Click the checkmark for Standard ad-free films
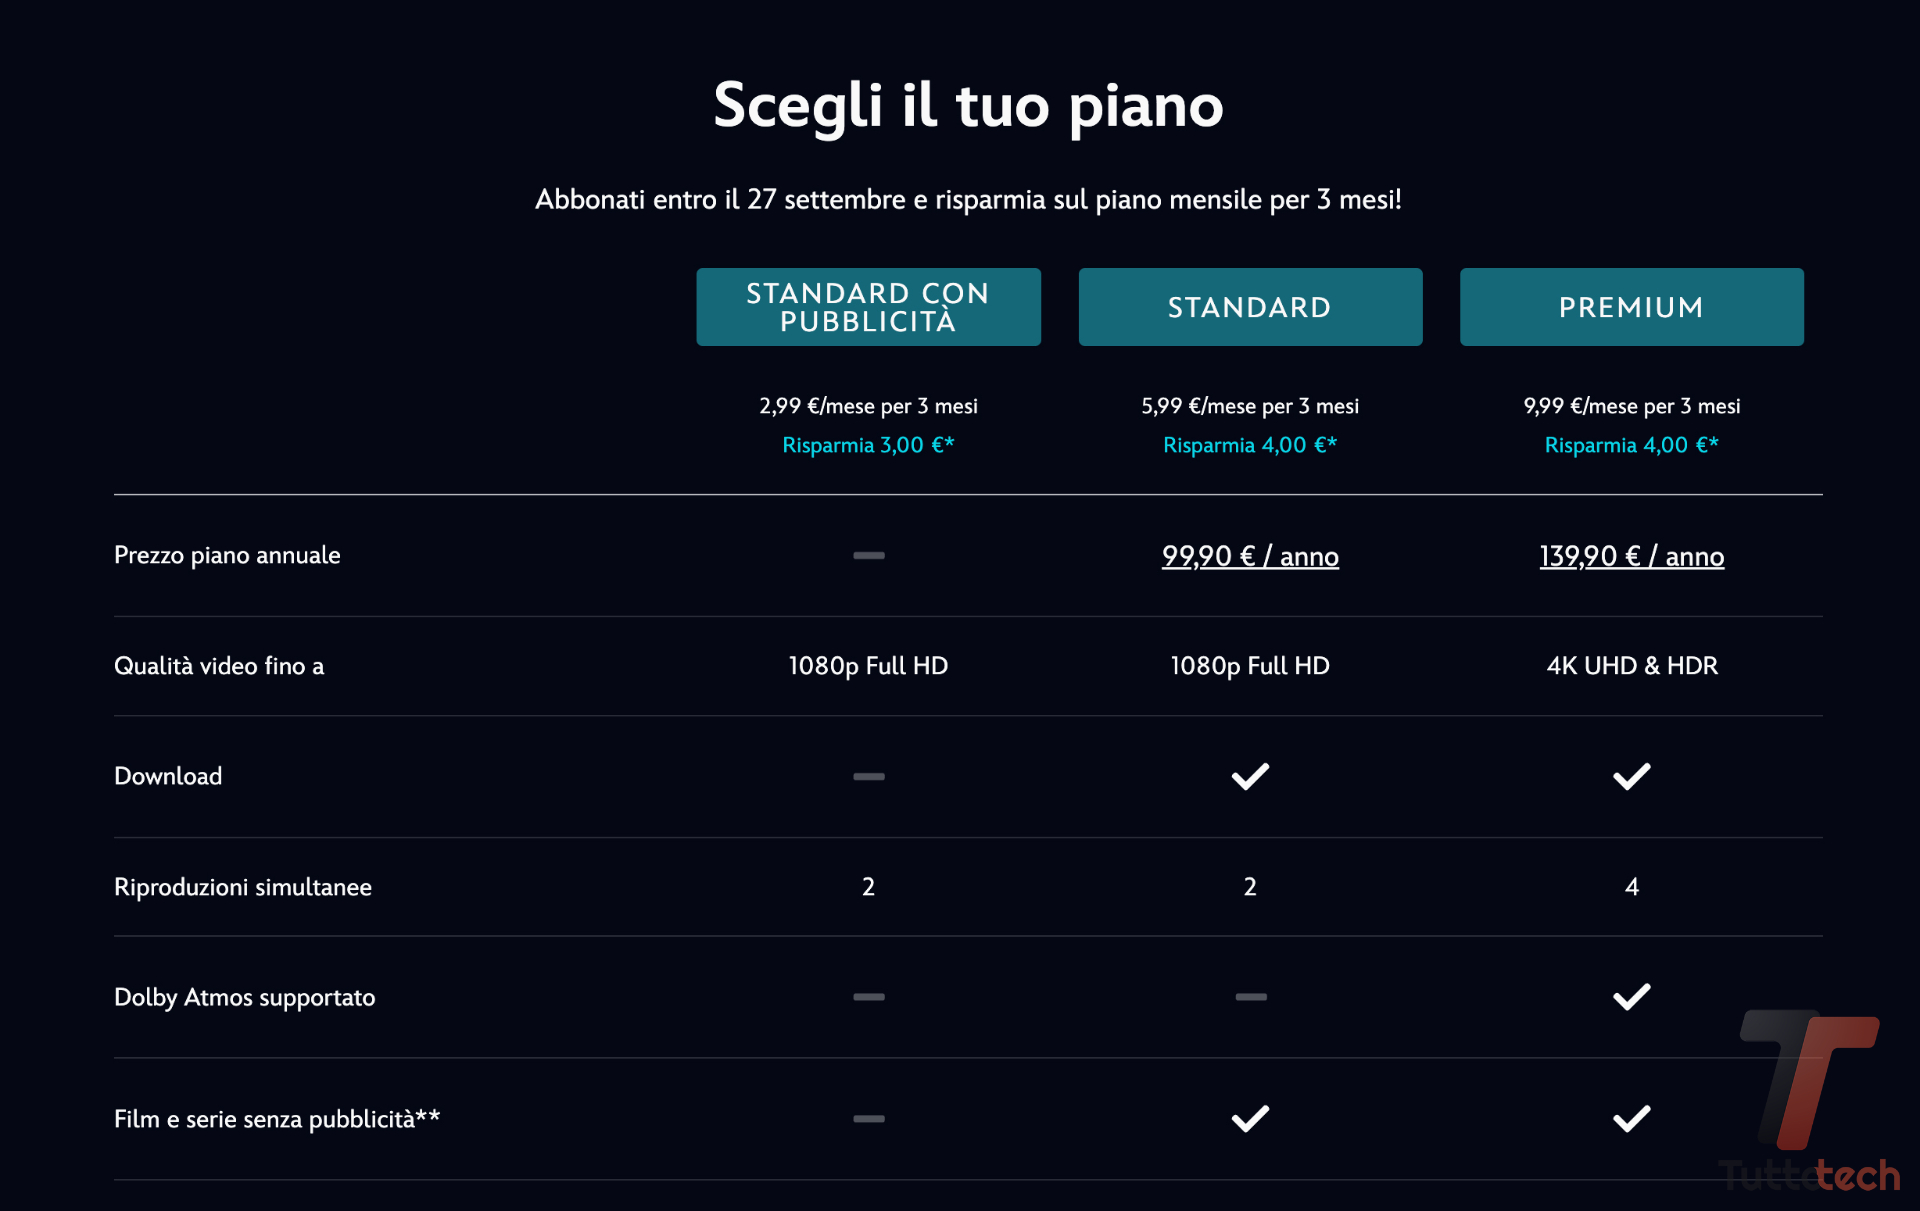This screenshot has width=1920, height=1211. (x=1250, y=1118)
